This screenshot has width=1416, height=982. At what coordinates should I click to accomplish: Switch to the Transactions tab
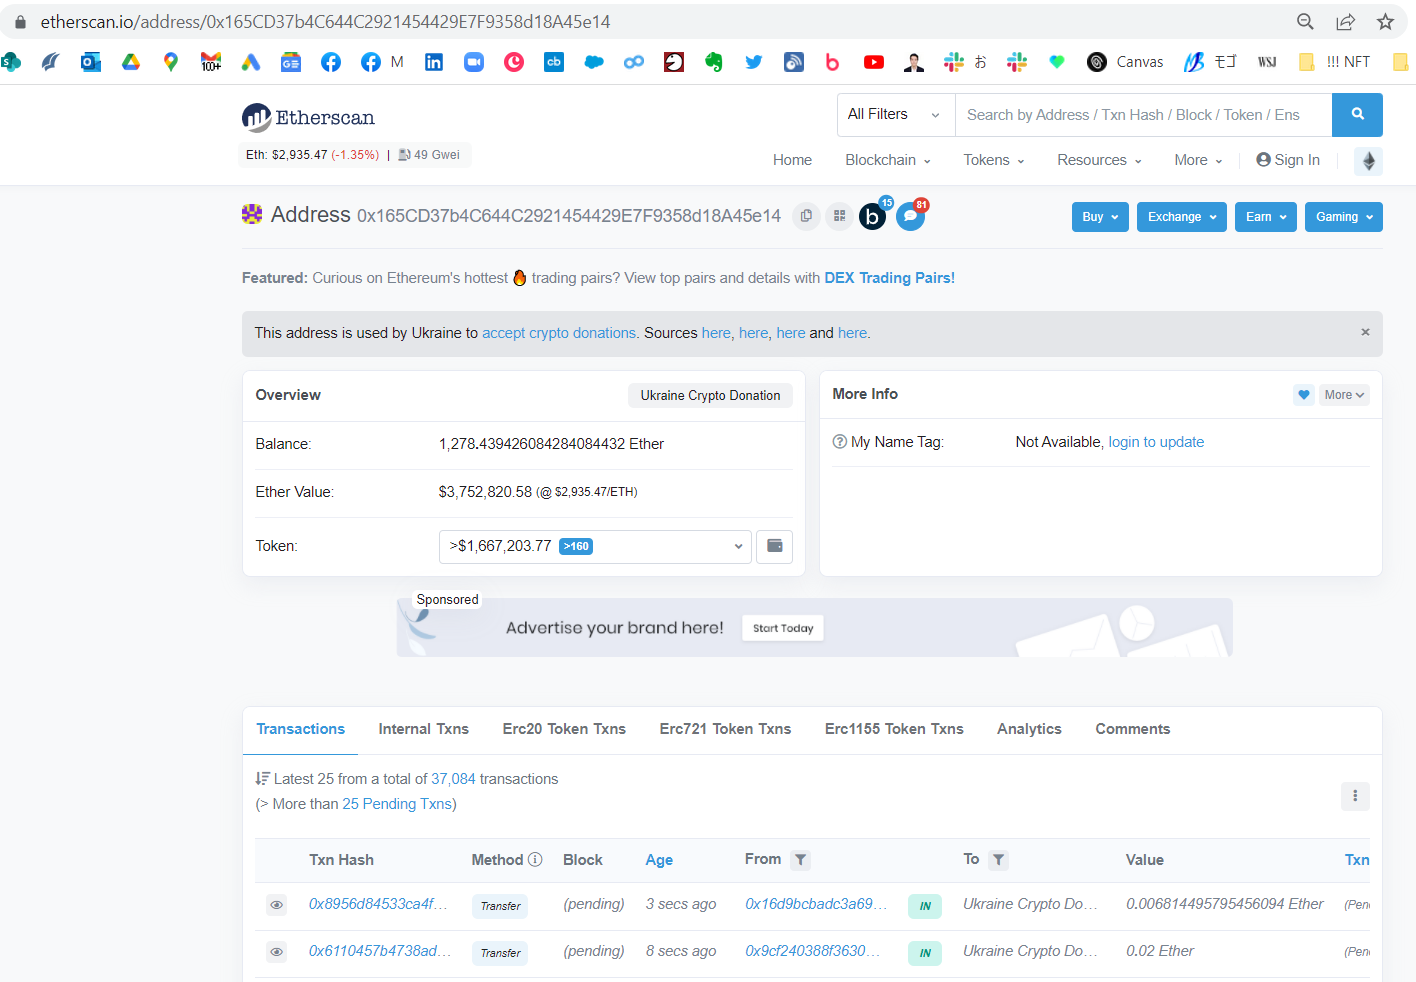click(x=300, y=729)
